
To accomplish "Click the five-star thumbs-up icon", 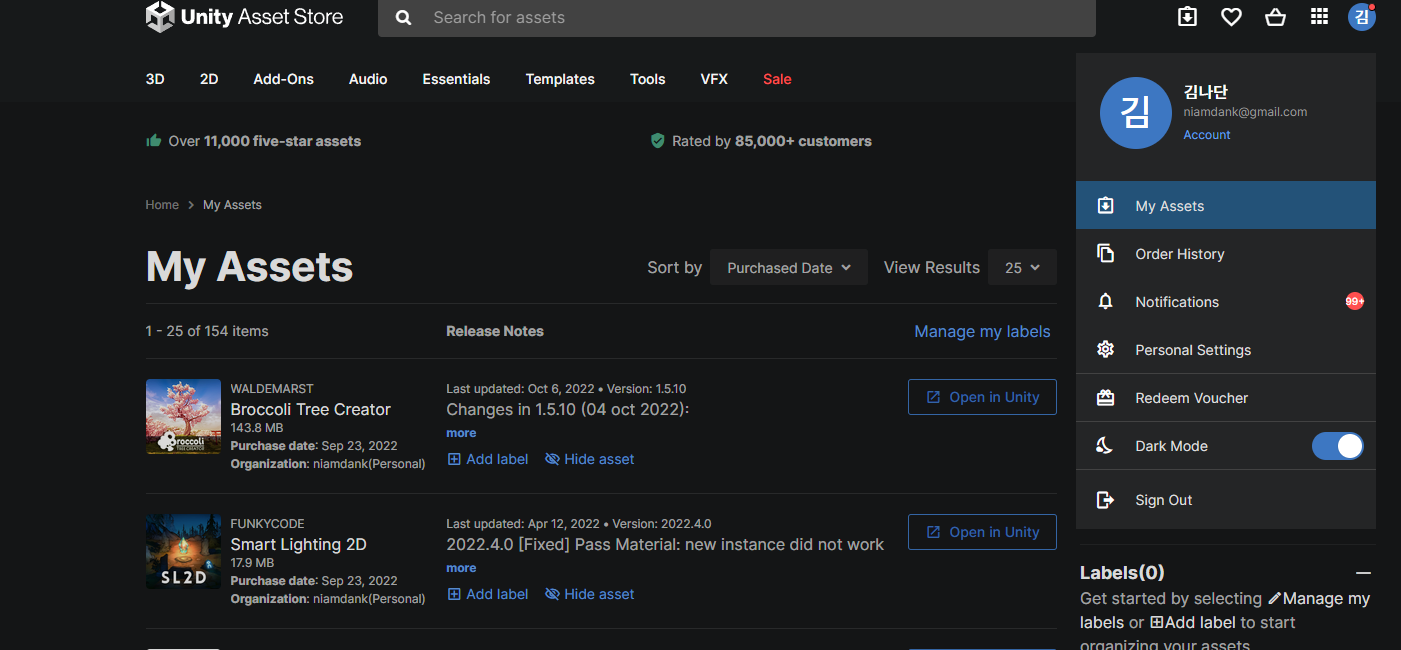I will 154,141.
